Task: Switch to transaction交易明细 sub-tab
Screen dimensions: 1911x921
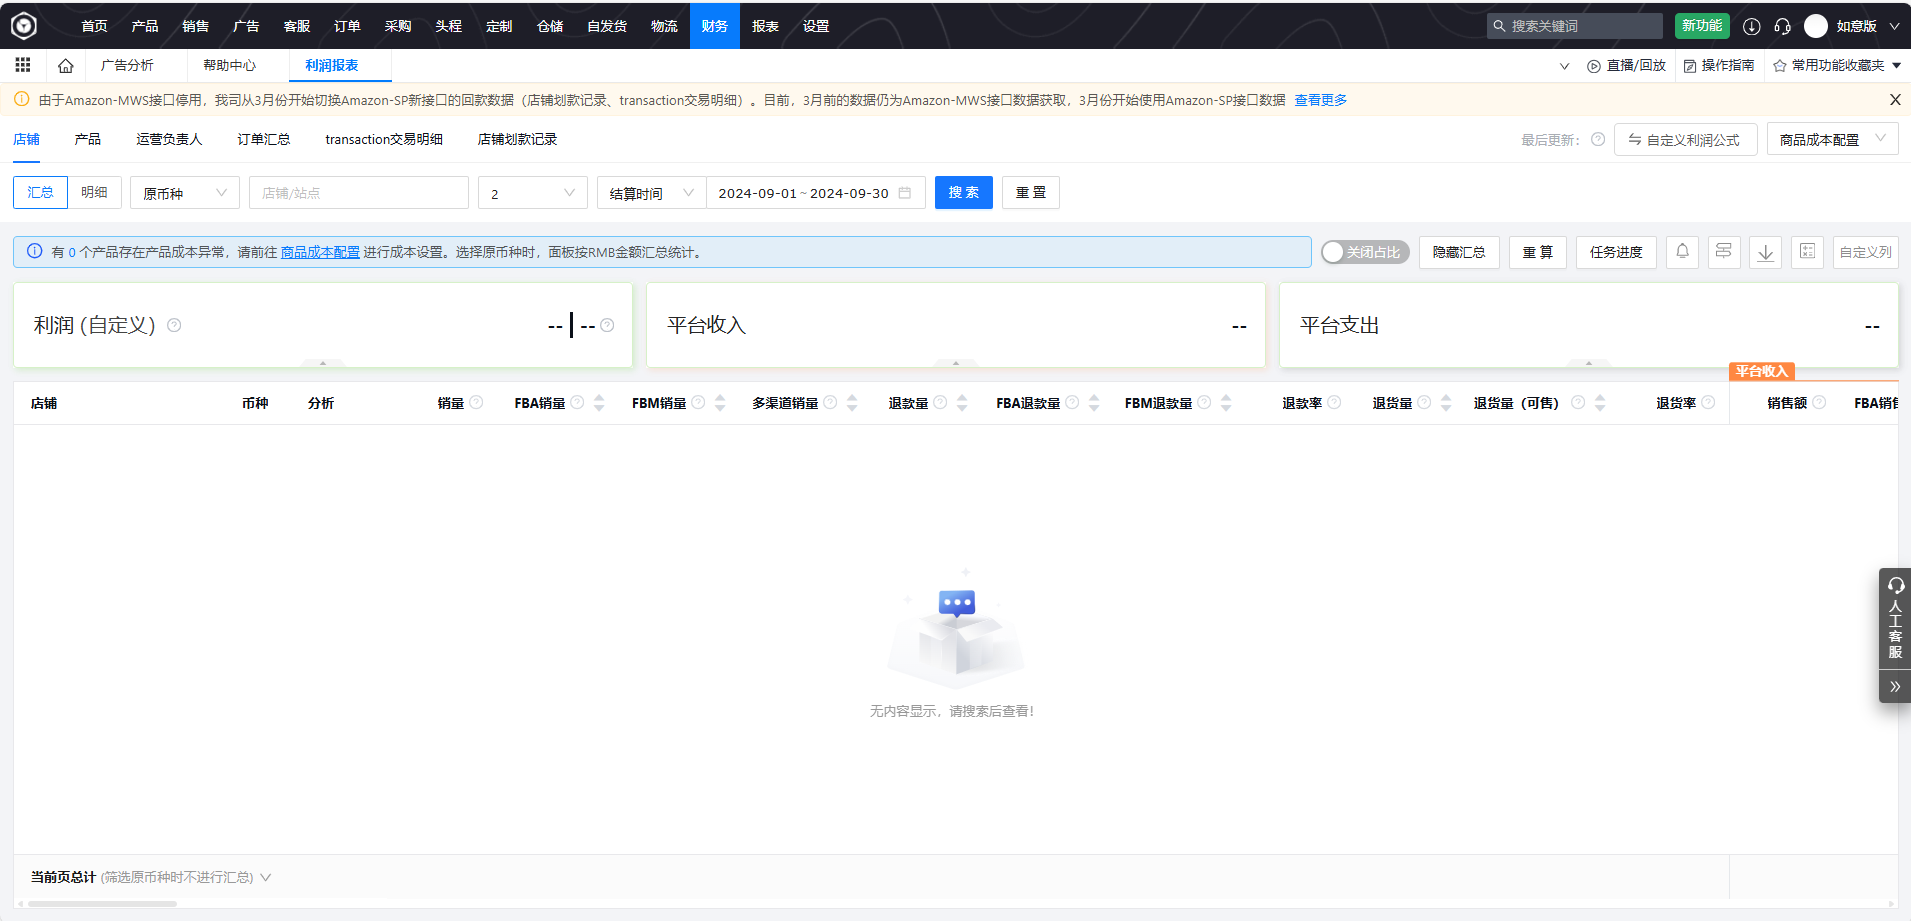Action: 384,139
